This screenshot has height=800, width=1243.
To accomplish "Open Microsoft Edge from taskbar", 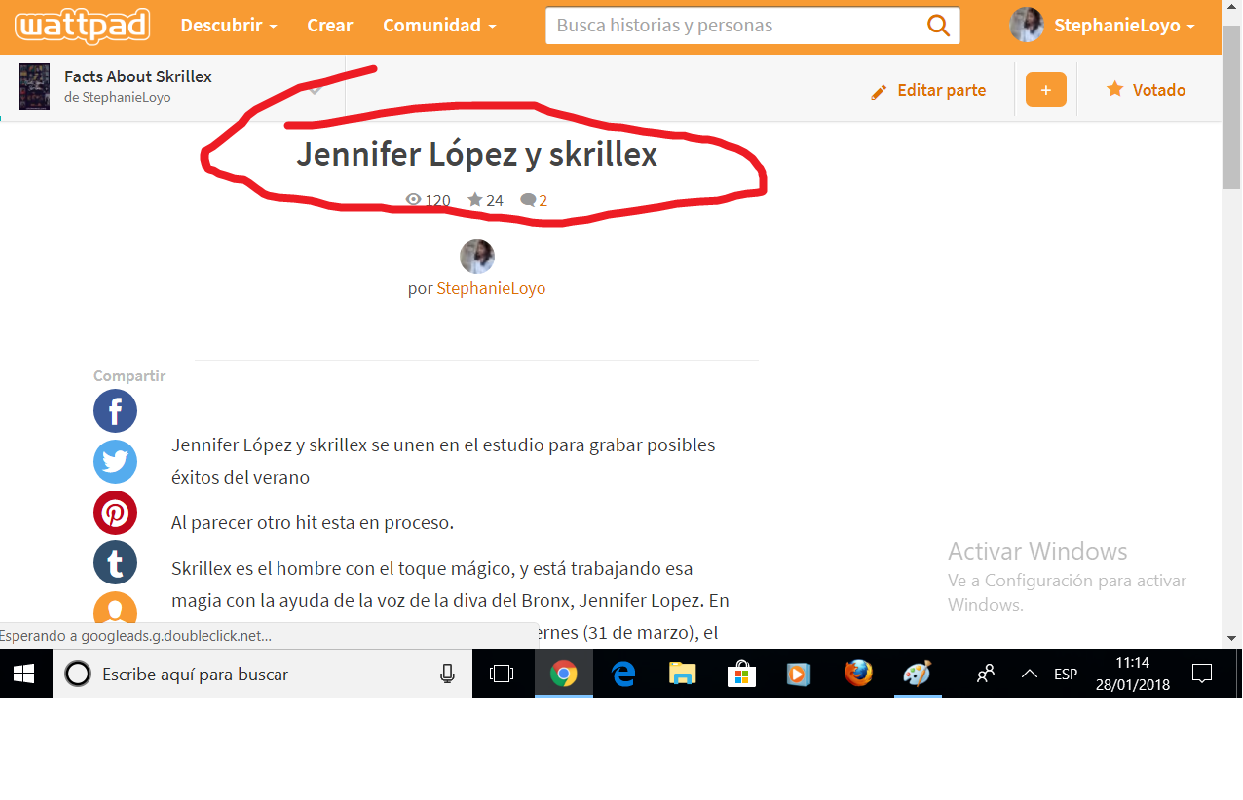I will 624,674.
